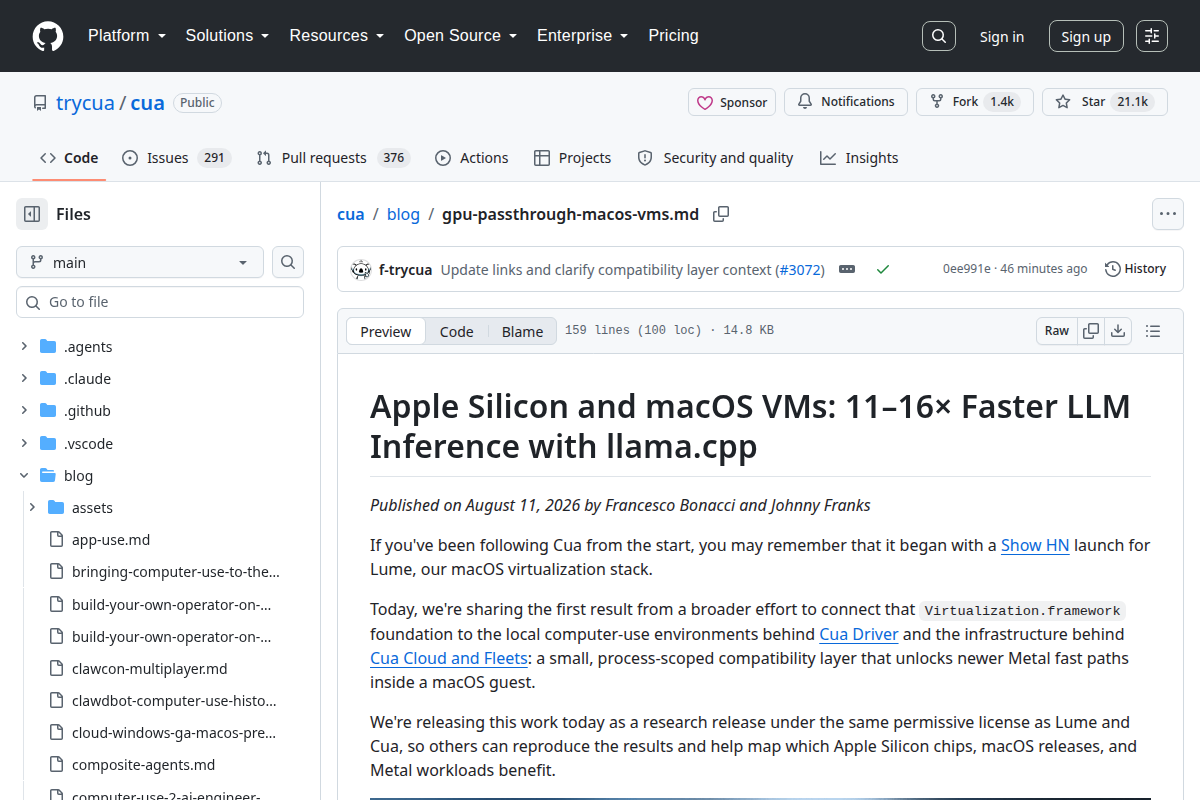
Task: Open pull request #3072 link
Action: (x=802, y=270)
